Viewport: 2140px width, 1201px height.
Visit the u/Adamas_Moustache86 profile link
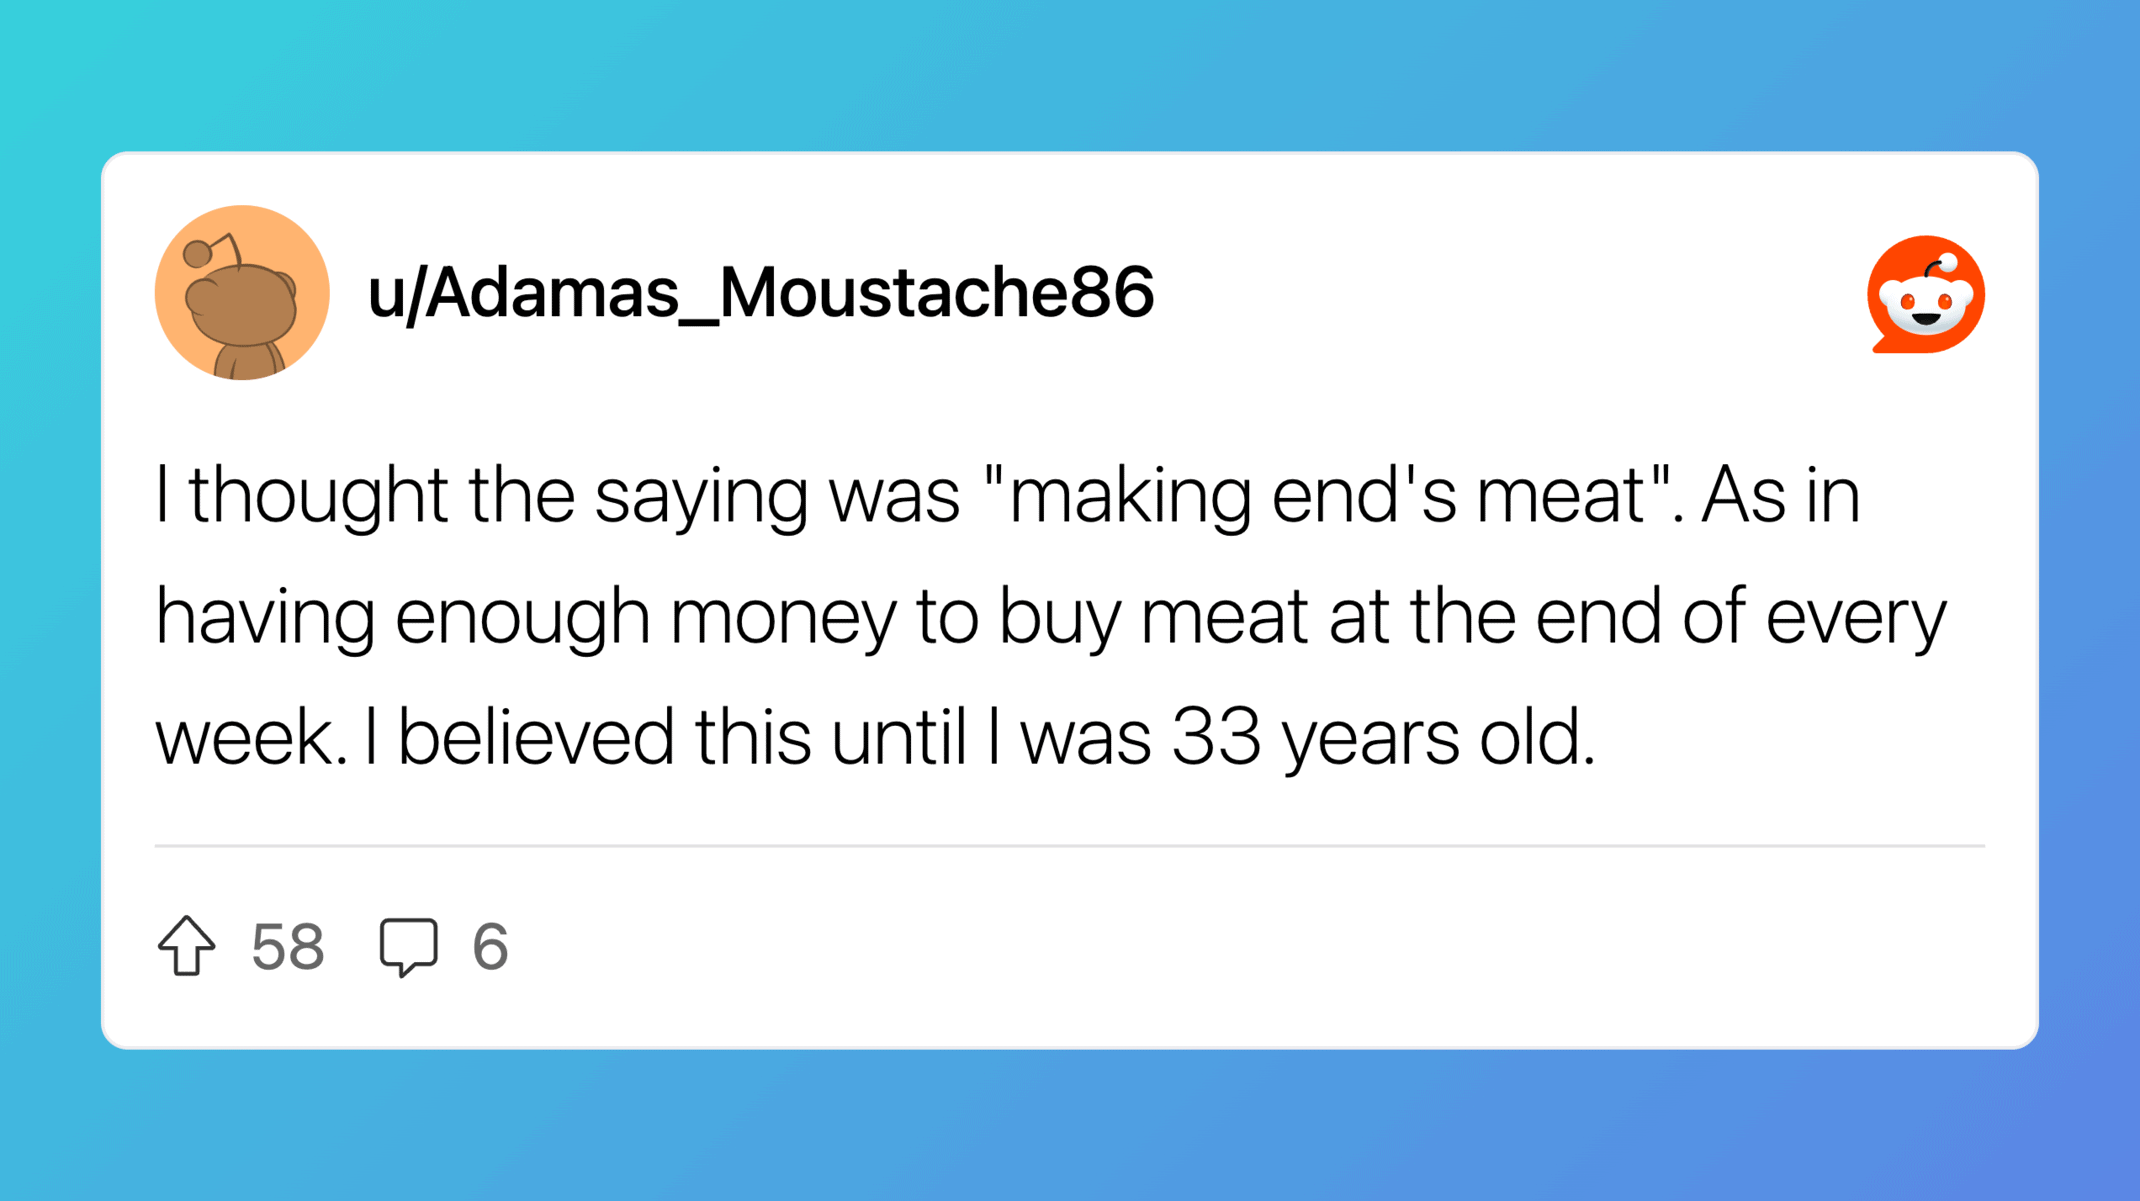(760, 293)
